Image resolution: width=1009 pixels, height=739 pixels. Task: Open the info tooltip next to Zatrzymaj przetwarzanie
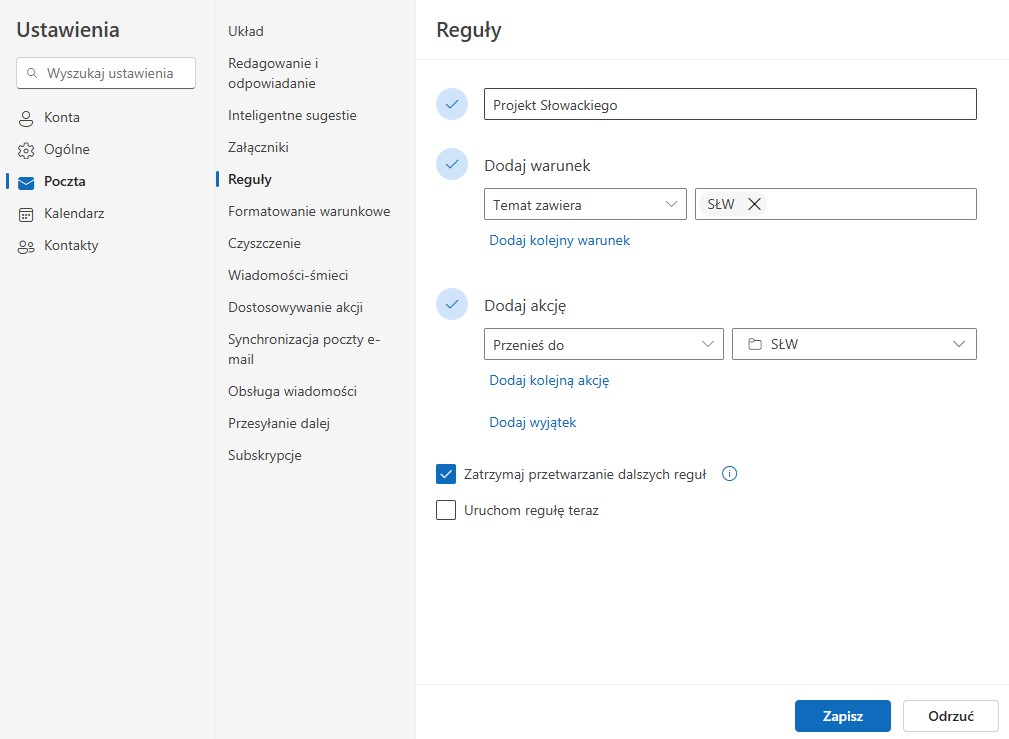[729, 473]
